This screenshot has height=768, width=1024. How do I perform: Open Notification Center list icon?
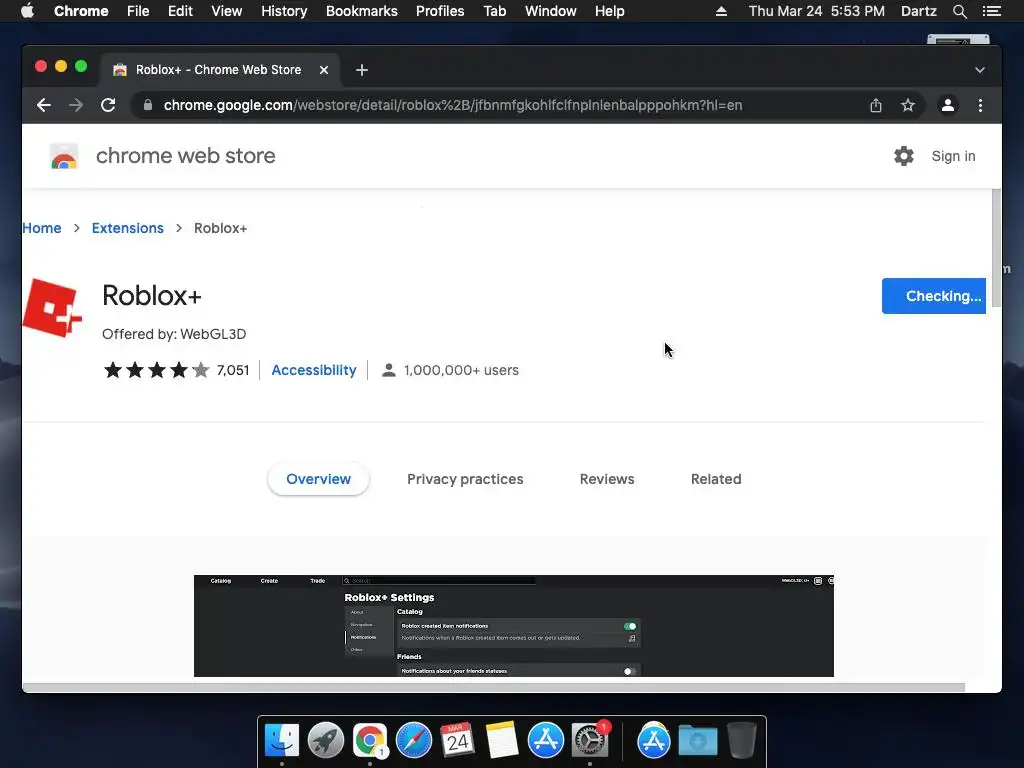pyautogui.click(x=992, y=11)
